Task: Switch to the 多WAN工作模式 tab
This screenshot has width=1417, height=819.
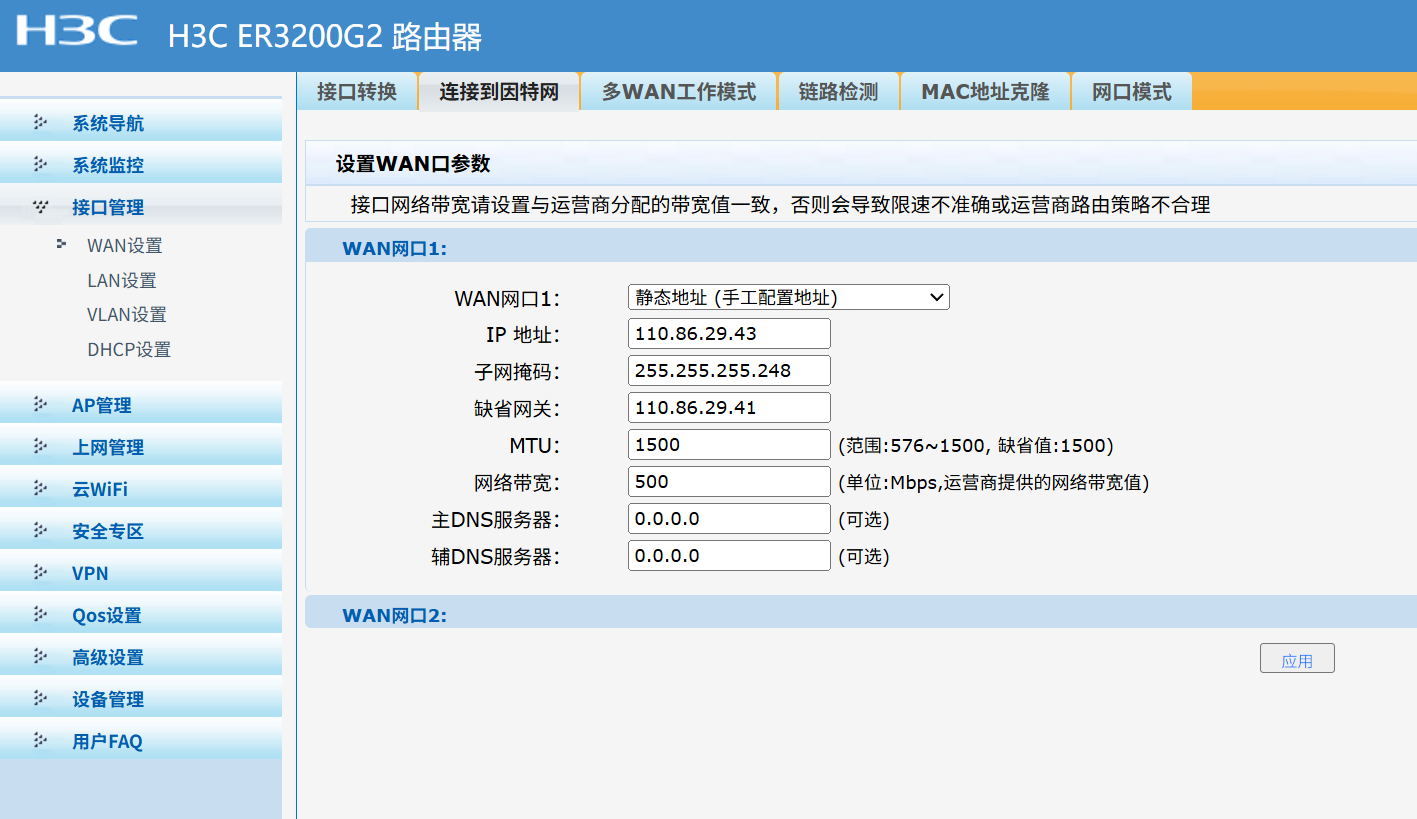Action: pyautogui.click(x=678, y=92)
